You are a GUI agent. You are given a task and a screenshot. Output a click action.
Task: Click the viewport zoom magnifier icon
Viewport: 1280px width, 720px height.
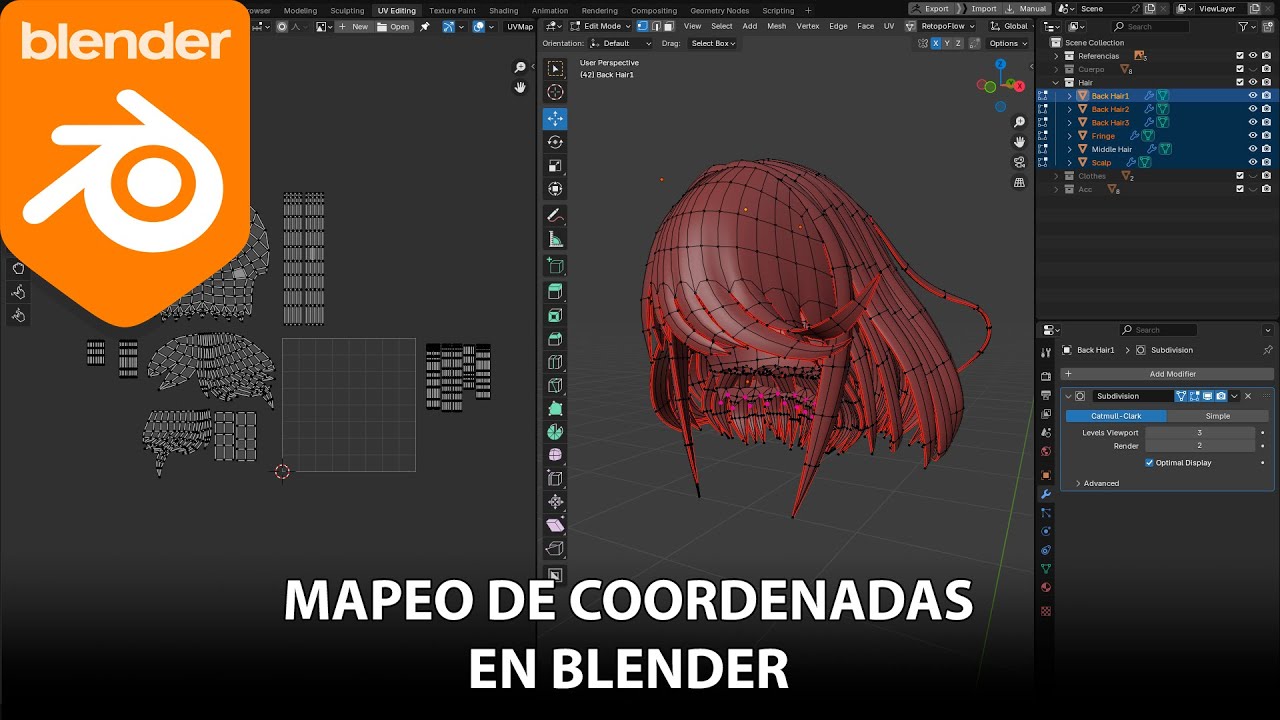point(1019,122)
